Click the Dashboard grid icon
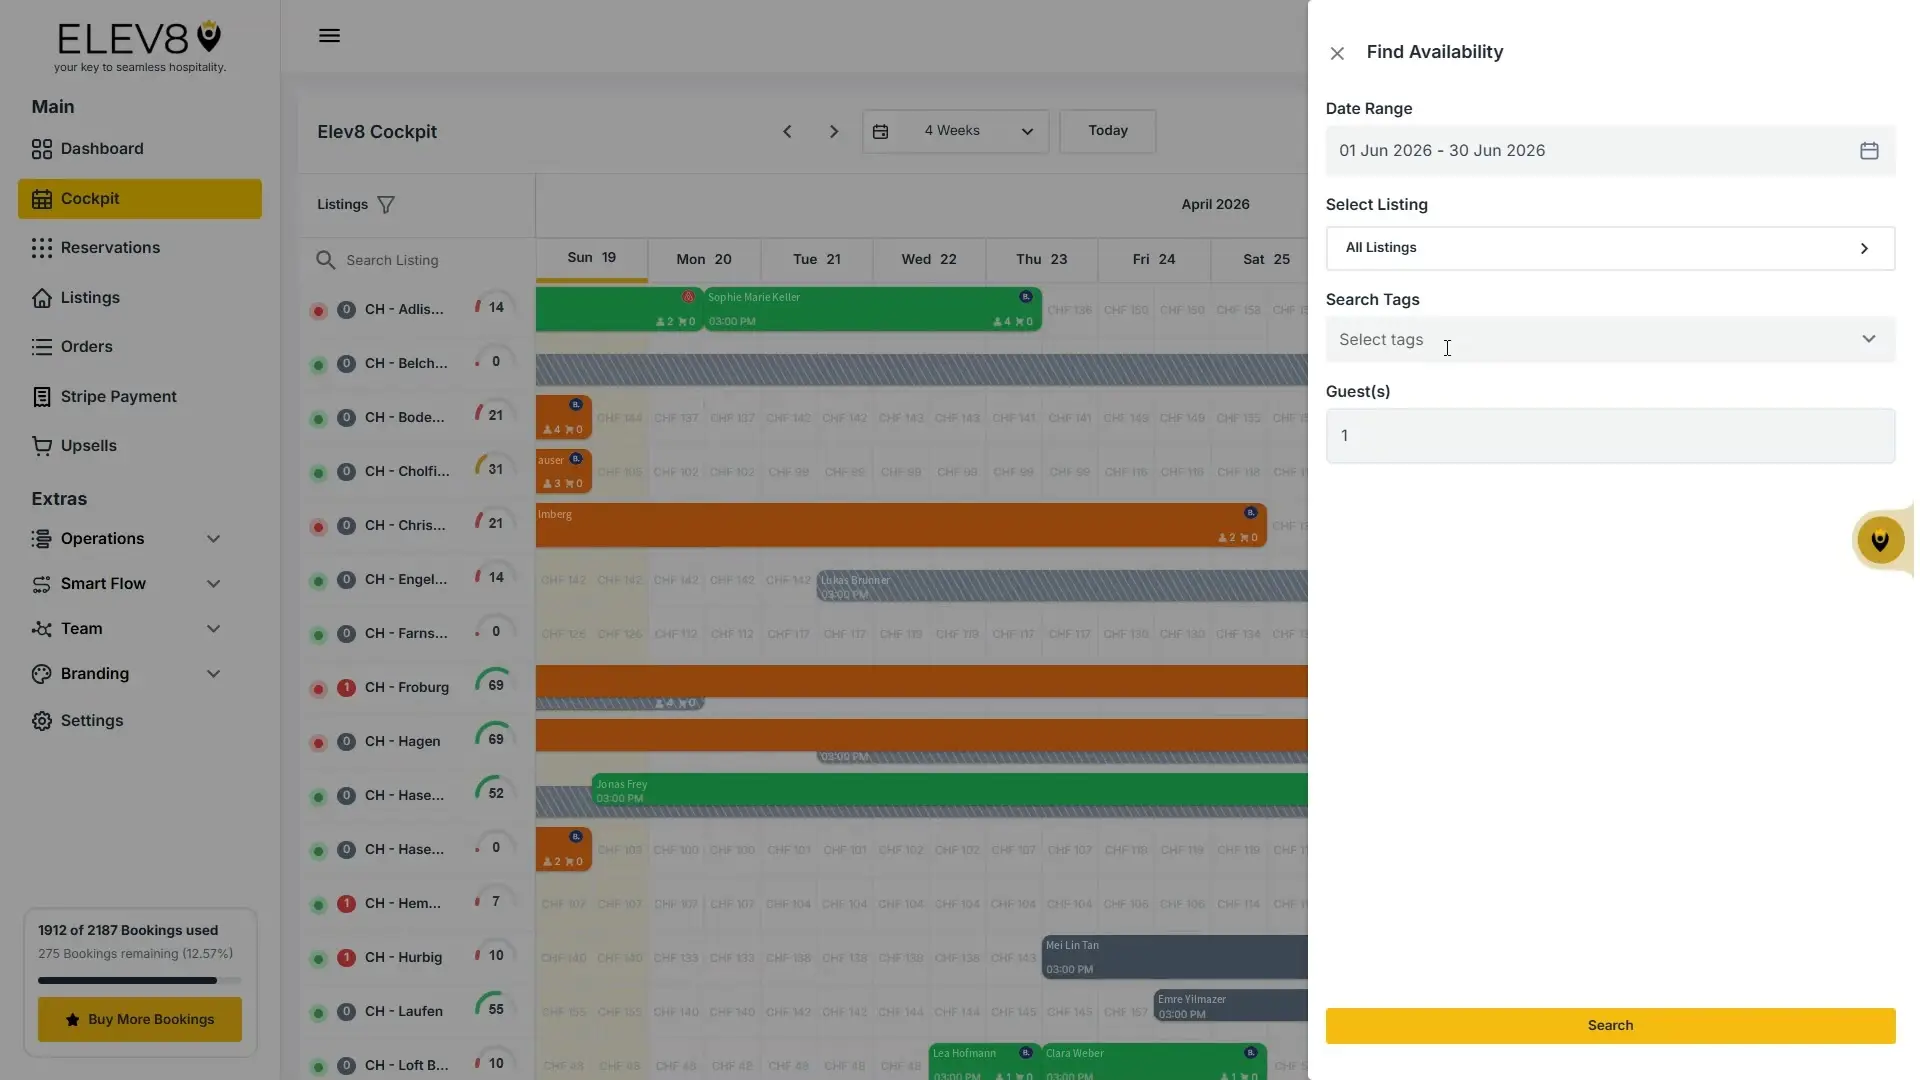The height and width of the screenshot is (1080, 1920). coord(41,149)
